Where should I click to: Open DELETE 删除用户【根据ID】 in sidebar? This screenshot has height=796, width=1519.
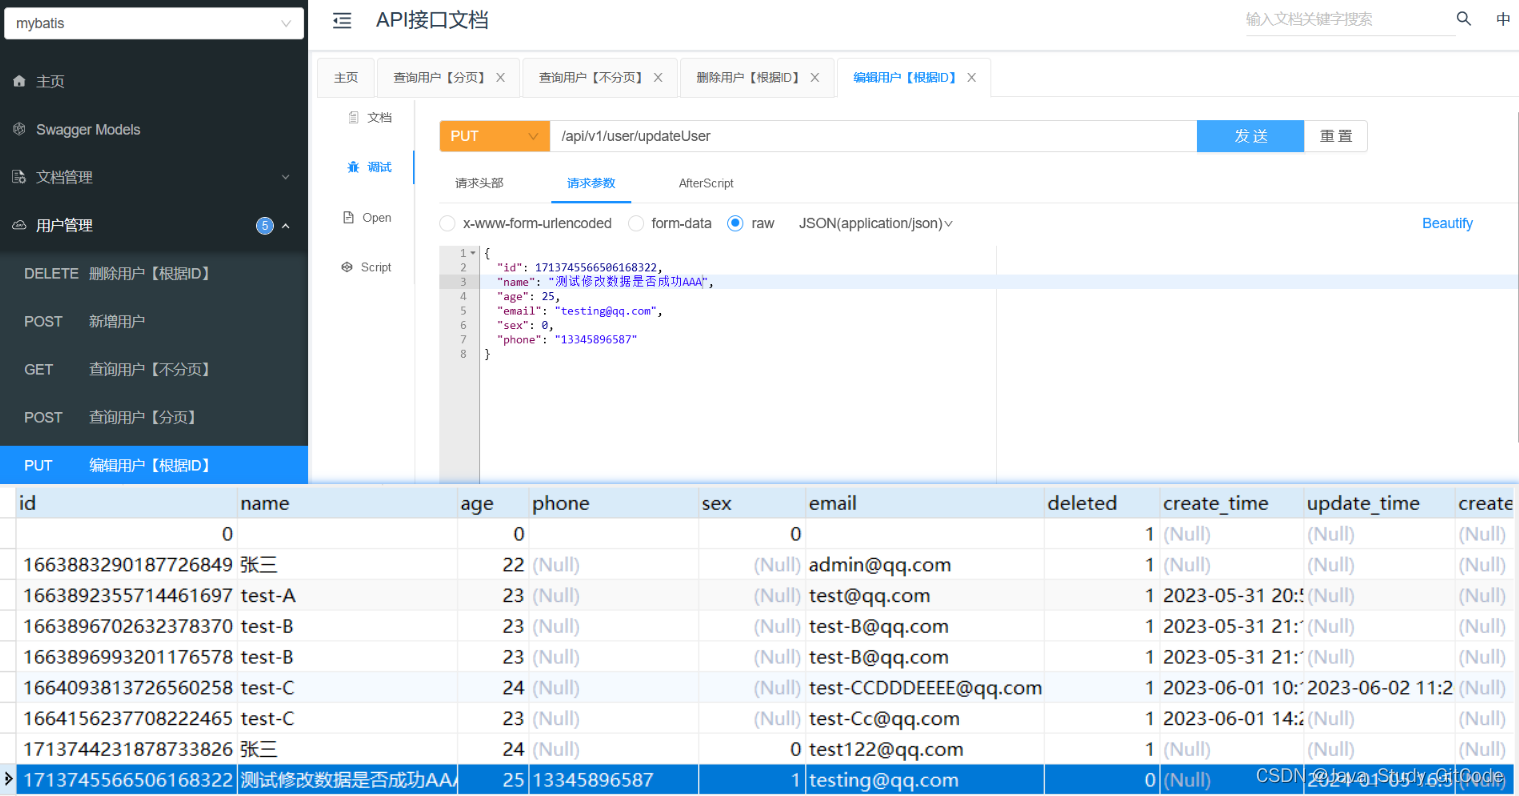(x=154, y=273)
